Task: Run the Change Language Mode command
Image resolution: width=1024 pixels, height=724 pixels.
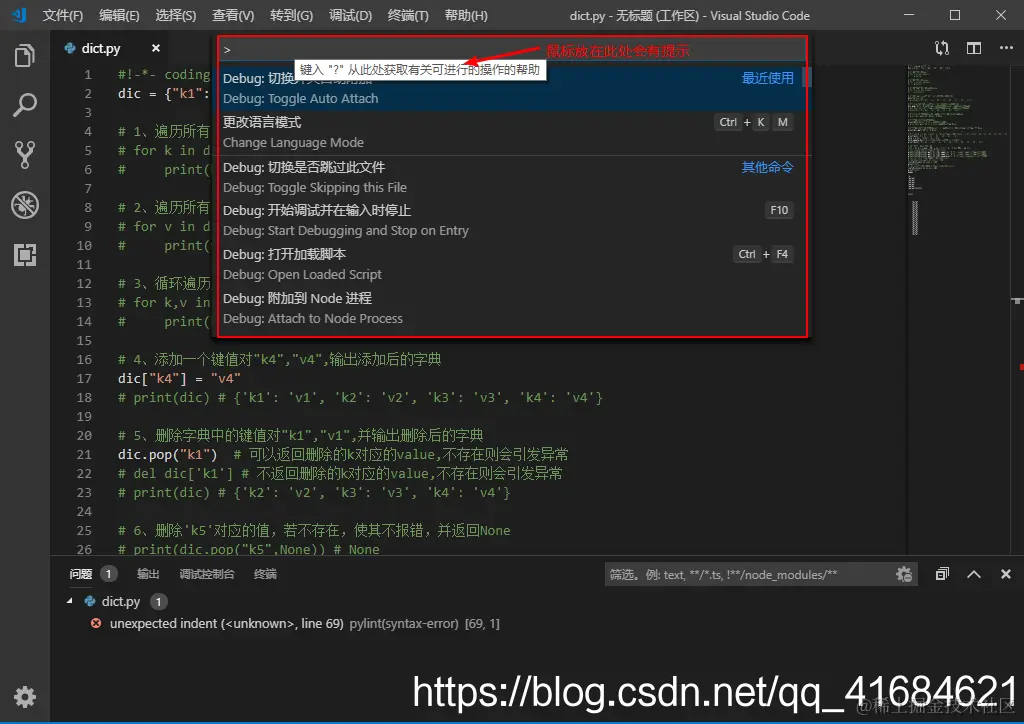Action: point(513,133)
